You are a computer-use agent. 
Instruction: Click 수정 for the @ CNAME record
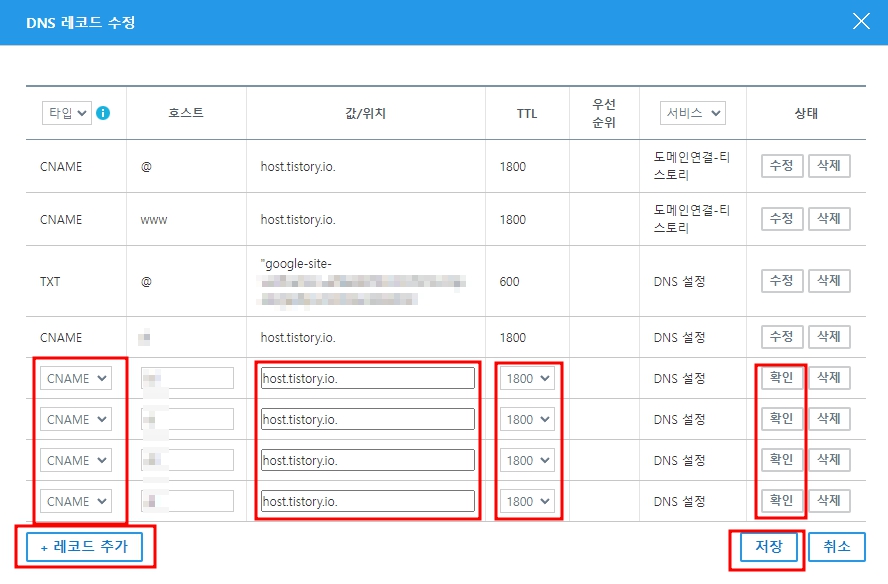click(781, 165)
